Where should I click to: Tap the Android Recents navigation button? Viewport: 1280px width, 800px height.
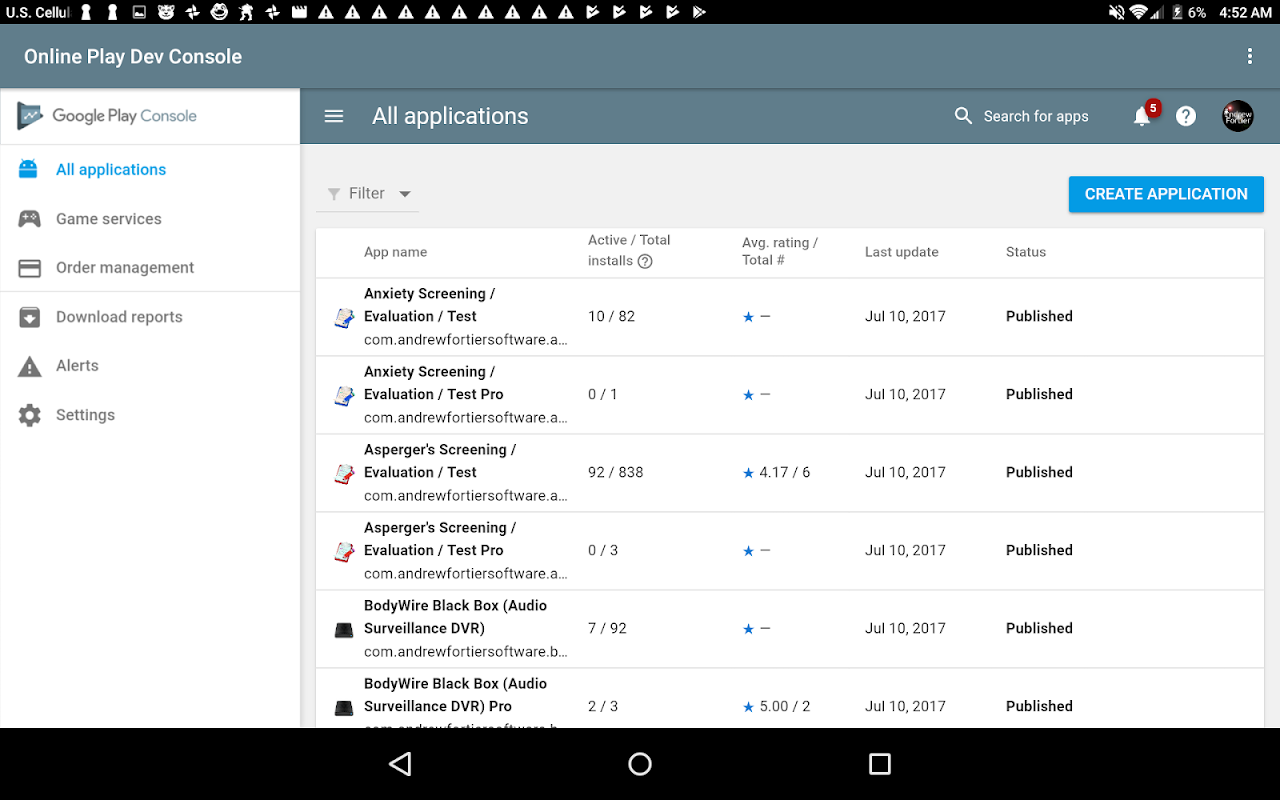pyautogui.click(x=880, y=764)
